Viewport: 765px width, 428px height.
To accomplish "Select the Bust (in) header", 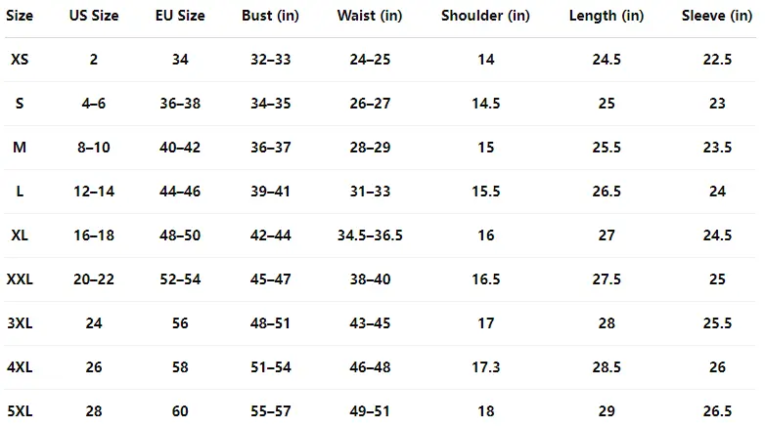I will pyautogui.click(x=270, y=16).
